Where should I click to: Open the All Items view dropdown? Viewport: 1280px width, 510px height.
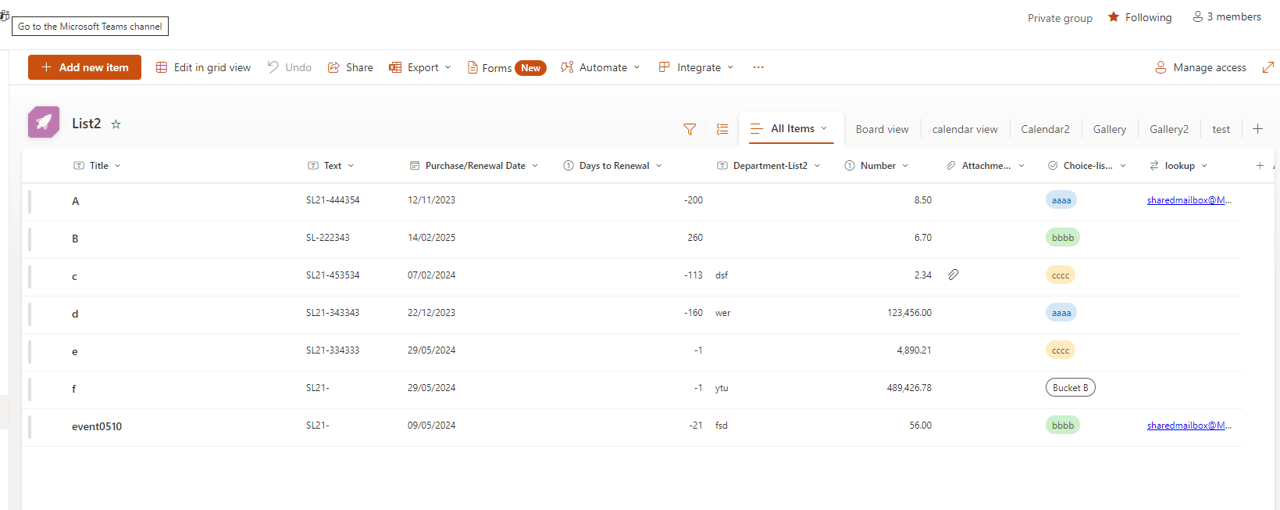(x=790, y=129)
